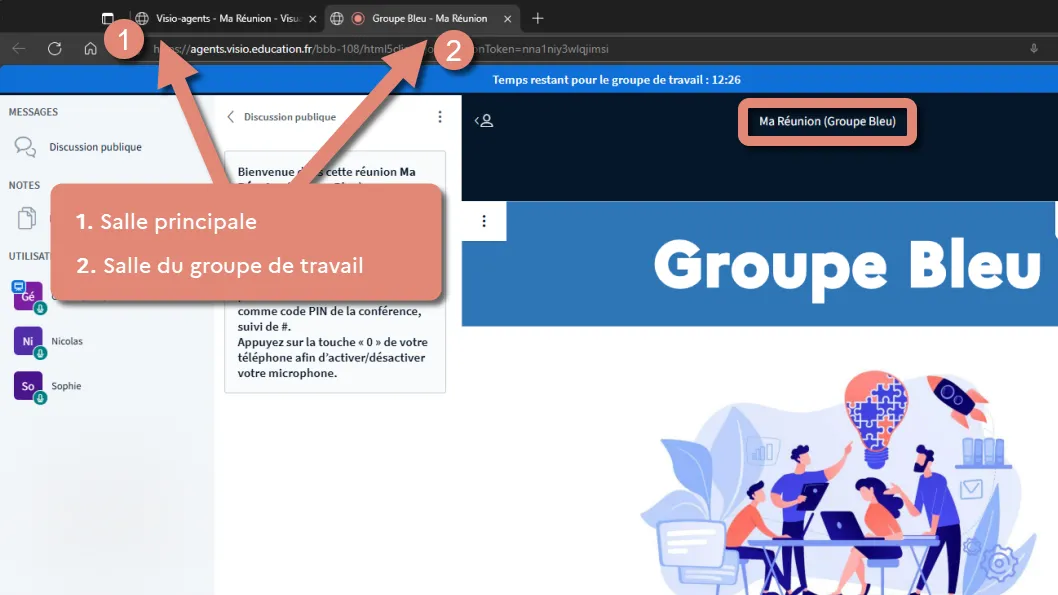Image resolution: width=1058 pixels, height=595 pixels.
Task: Open presentation options three-dot menu
Action: [x=484, y=221]
